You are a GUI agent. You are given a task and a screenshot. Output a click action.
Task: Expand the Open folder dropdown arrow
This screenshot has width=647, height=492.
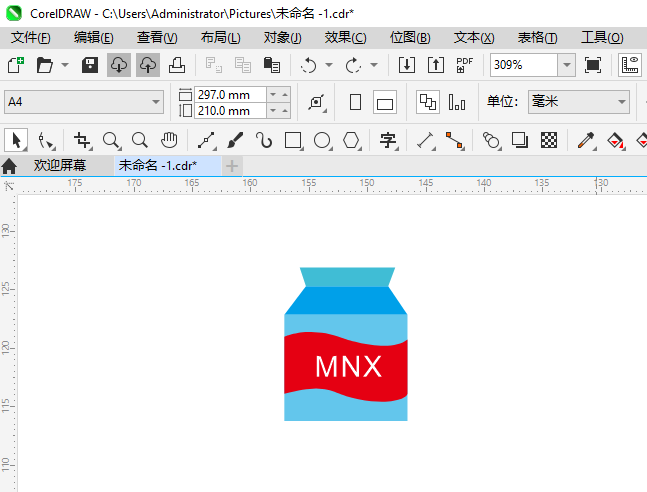tap(65, 65)
